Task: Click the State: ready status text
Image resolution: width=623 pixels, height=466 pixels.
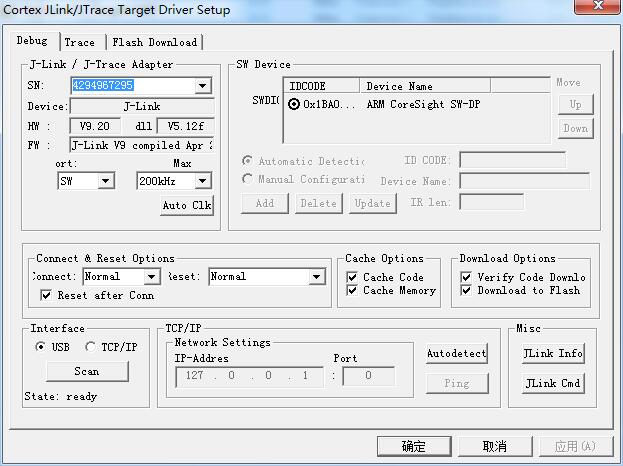Action: coord(60,396)
